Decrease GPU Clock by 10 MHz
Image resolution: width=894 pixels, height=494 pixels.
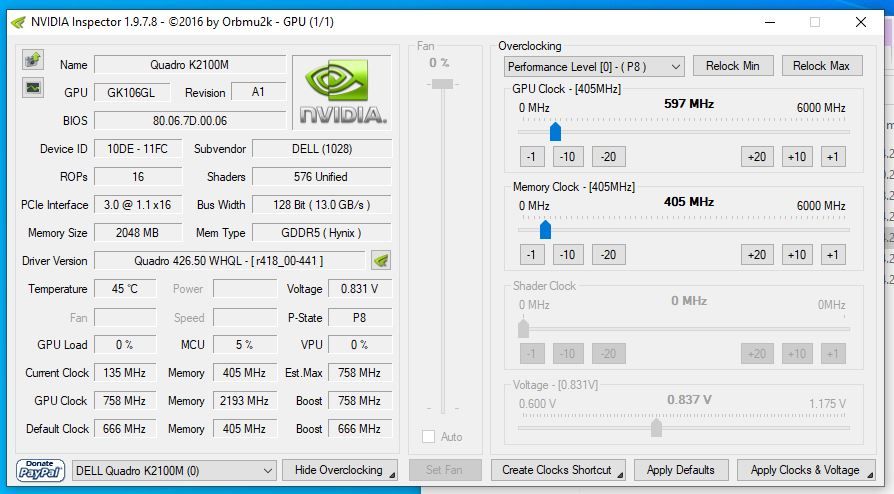568,157
